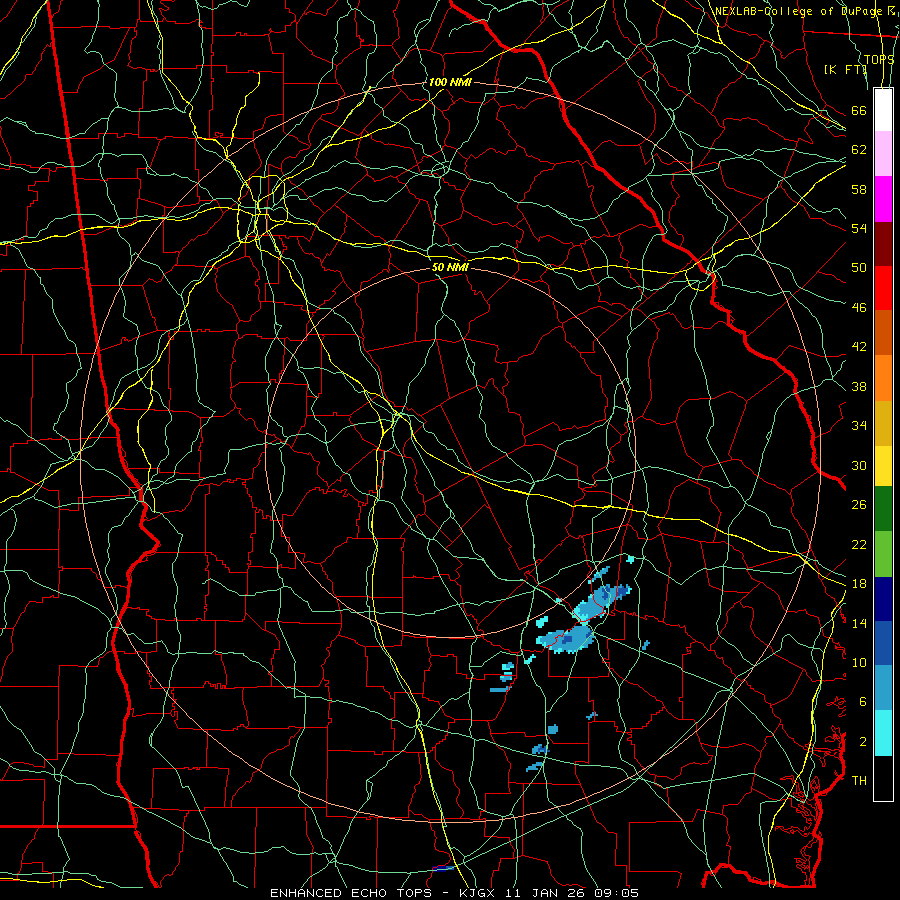
Task: Click the legend value '50'
Action: pos(859,268)
